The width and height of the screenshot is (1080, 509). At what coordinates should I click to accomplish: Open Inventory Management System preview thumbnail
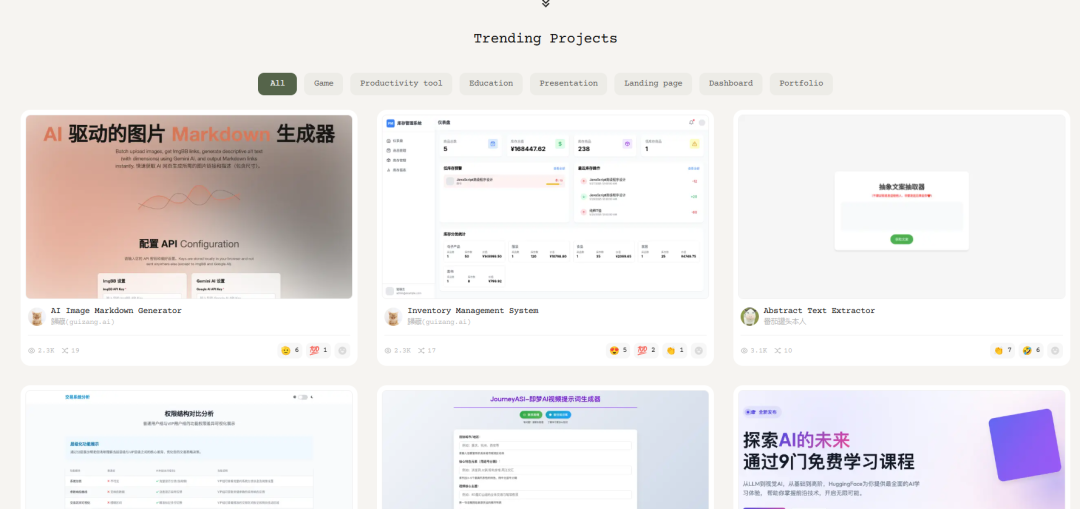545,207
